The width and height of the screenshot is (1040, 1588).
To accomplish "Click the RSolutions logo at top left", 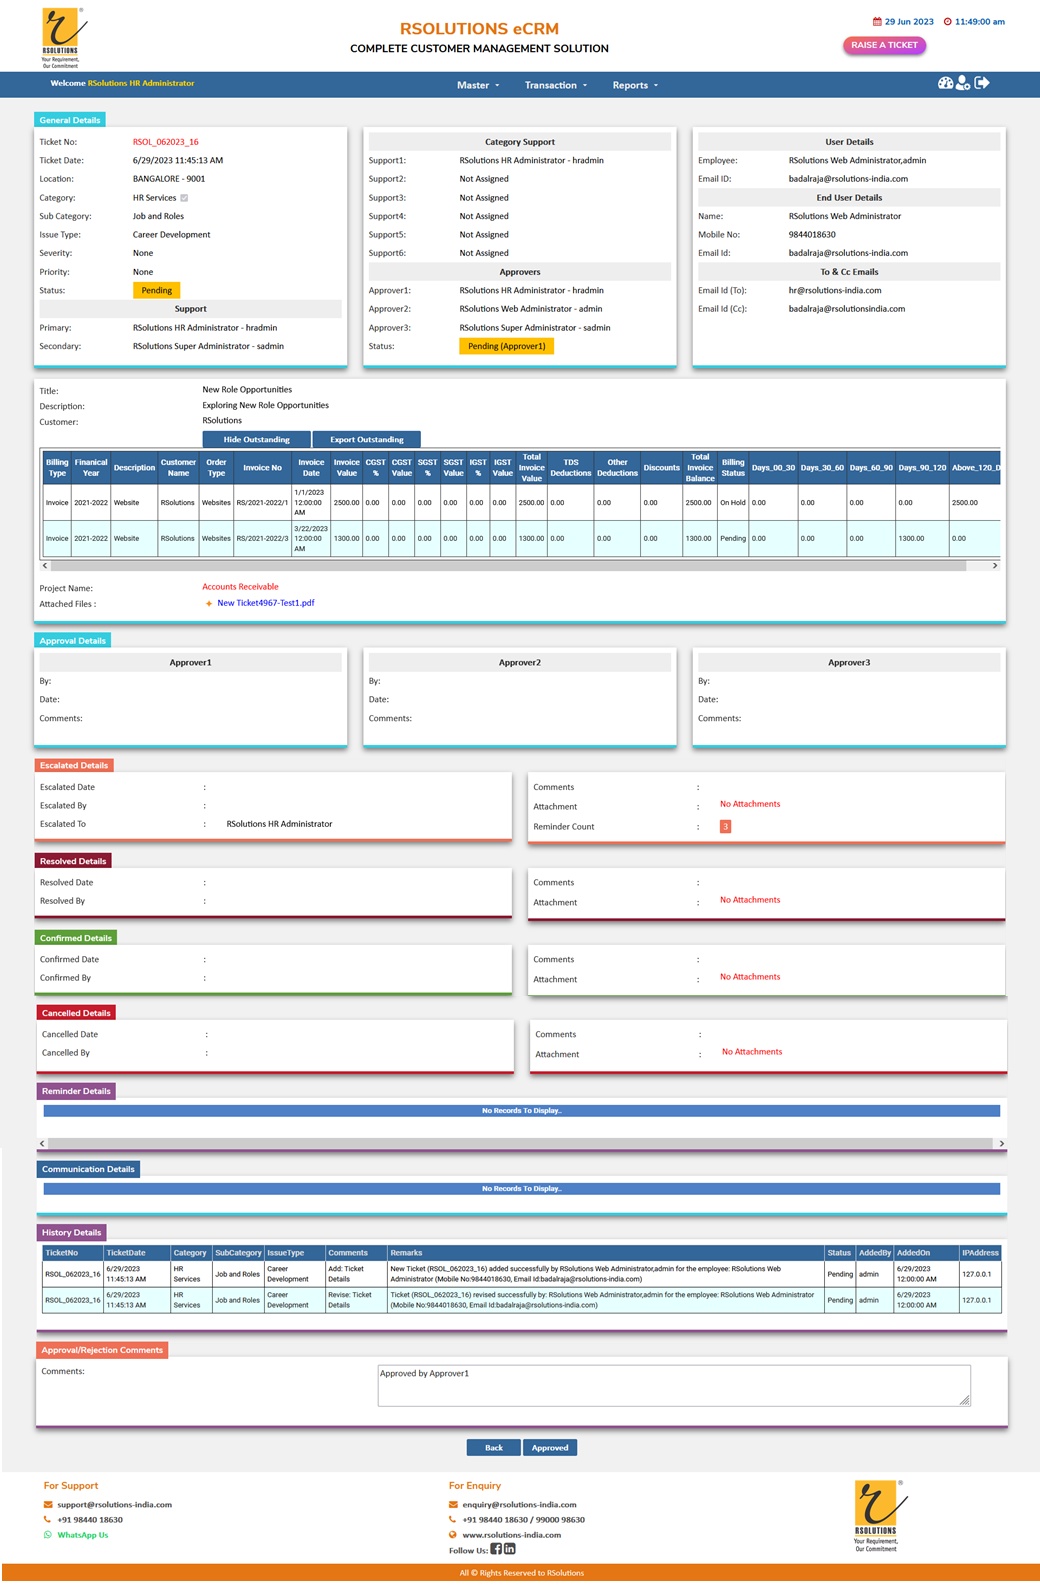I will pyautogui.click(x=61, y=37).
